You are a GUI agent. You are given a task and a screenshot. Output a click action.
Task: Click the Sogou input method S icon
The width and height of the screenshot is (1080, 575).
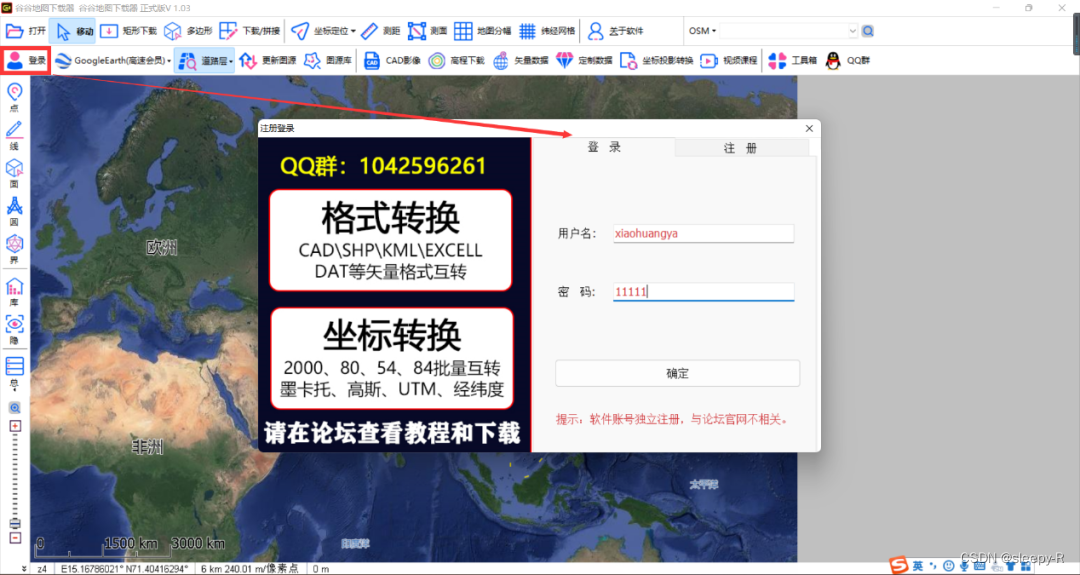[x=899, y=565]
